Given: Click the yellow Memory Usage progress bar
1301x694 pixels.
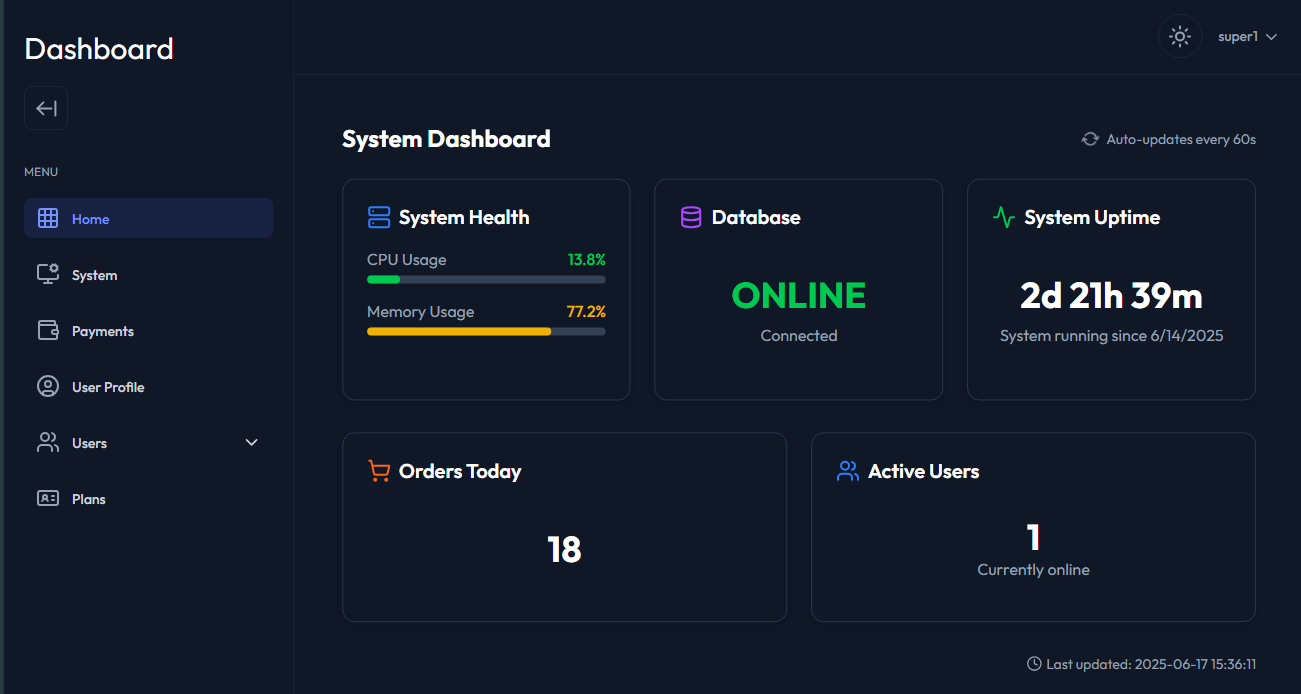Looking at the screenshot, I should 459,331.
